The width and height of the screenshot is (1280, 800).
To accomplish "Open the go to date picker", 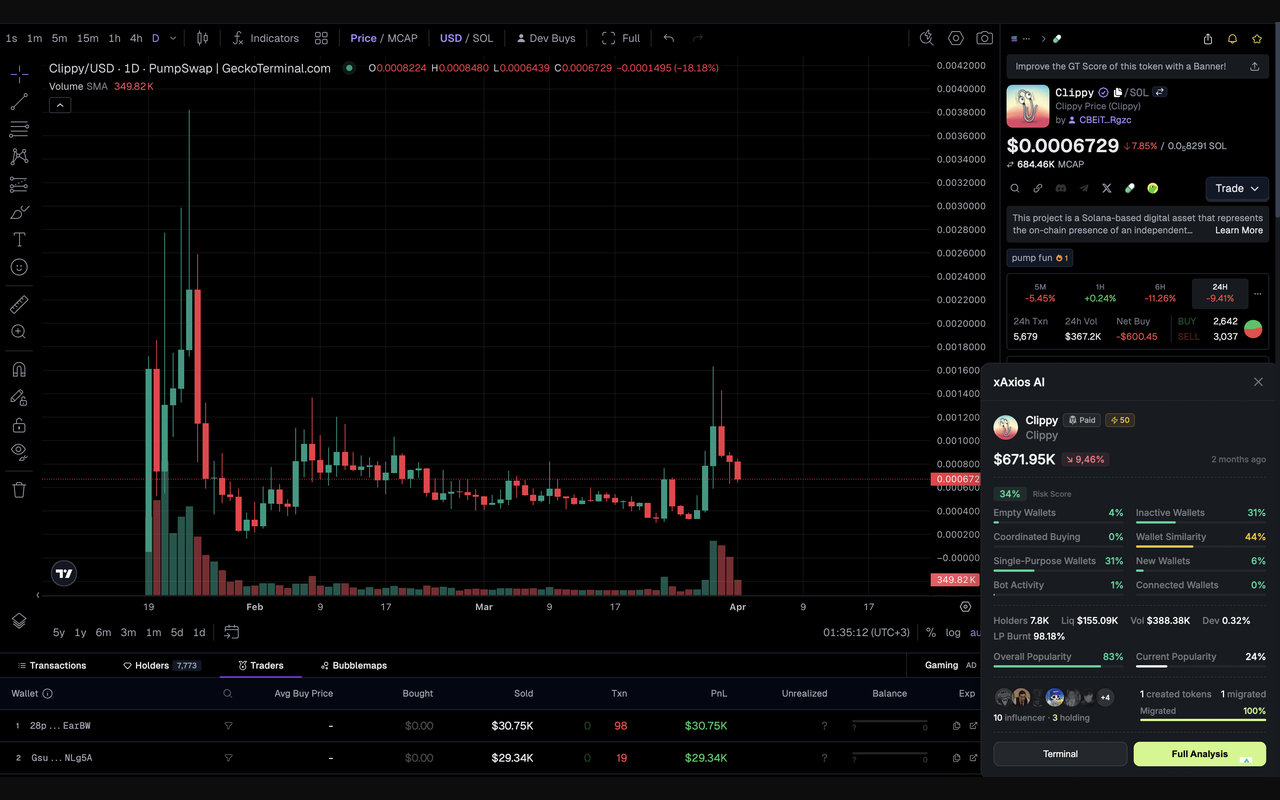I will pyautogui.click(x=232, y=632).
